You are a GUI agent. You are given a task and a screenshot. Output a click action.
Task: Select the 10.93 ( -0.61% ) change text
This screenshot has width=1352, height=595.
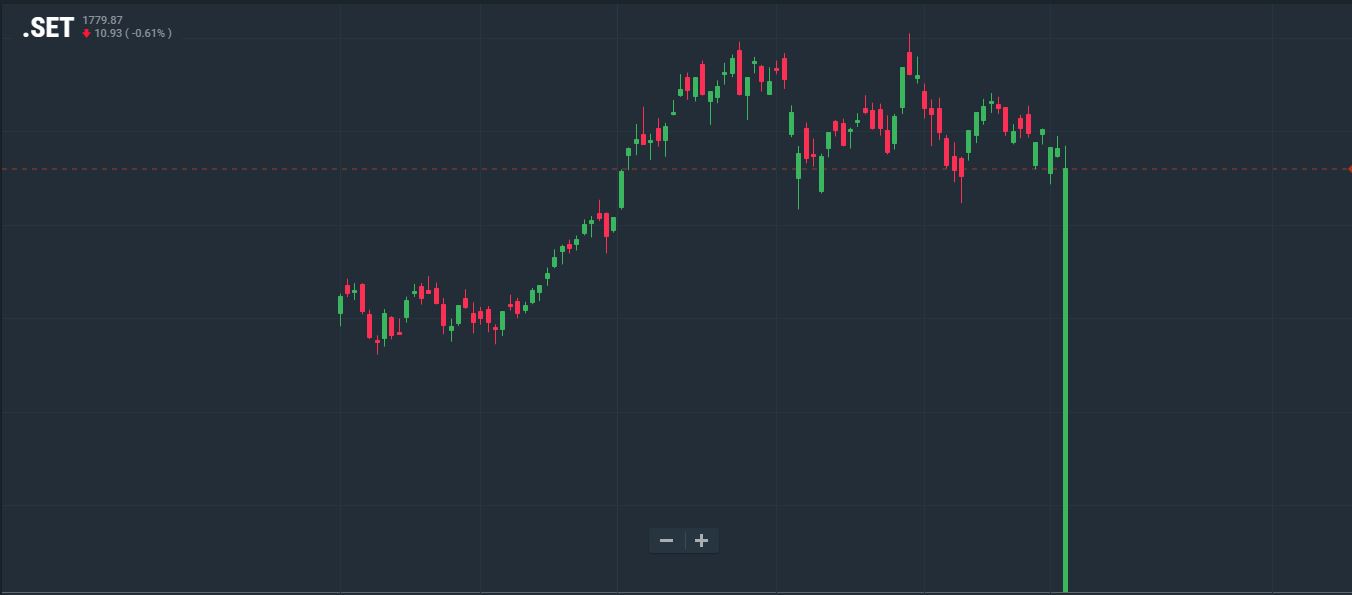(x=133, y=33)
